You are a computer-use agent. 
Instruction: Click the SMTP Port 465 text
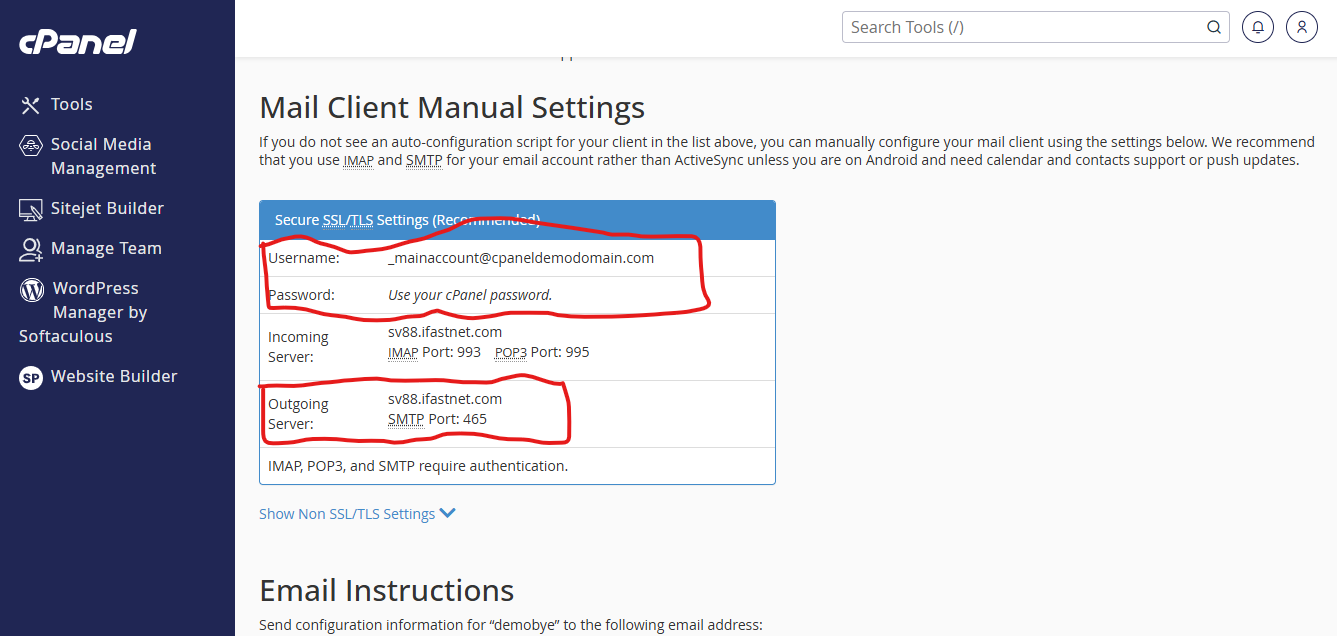[x=437, y=419]
